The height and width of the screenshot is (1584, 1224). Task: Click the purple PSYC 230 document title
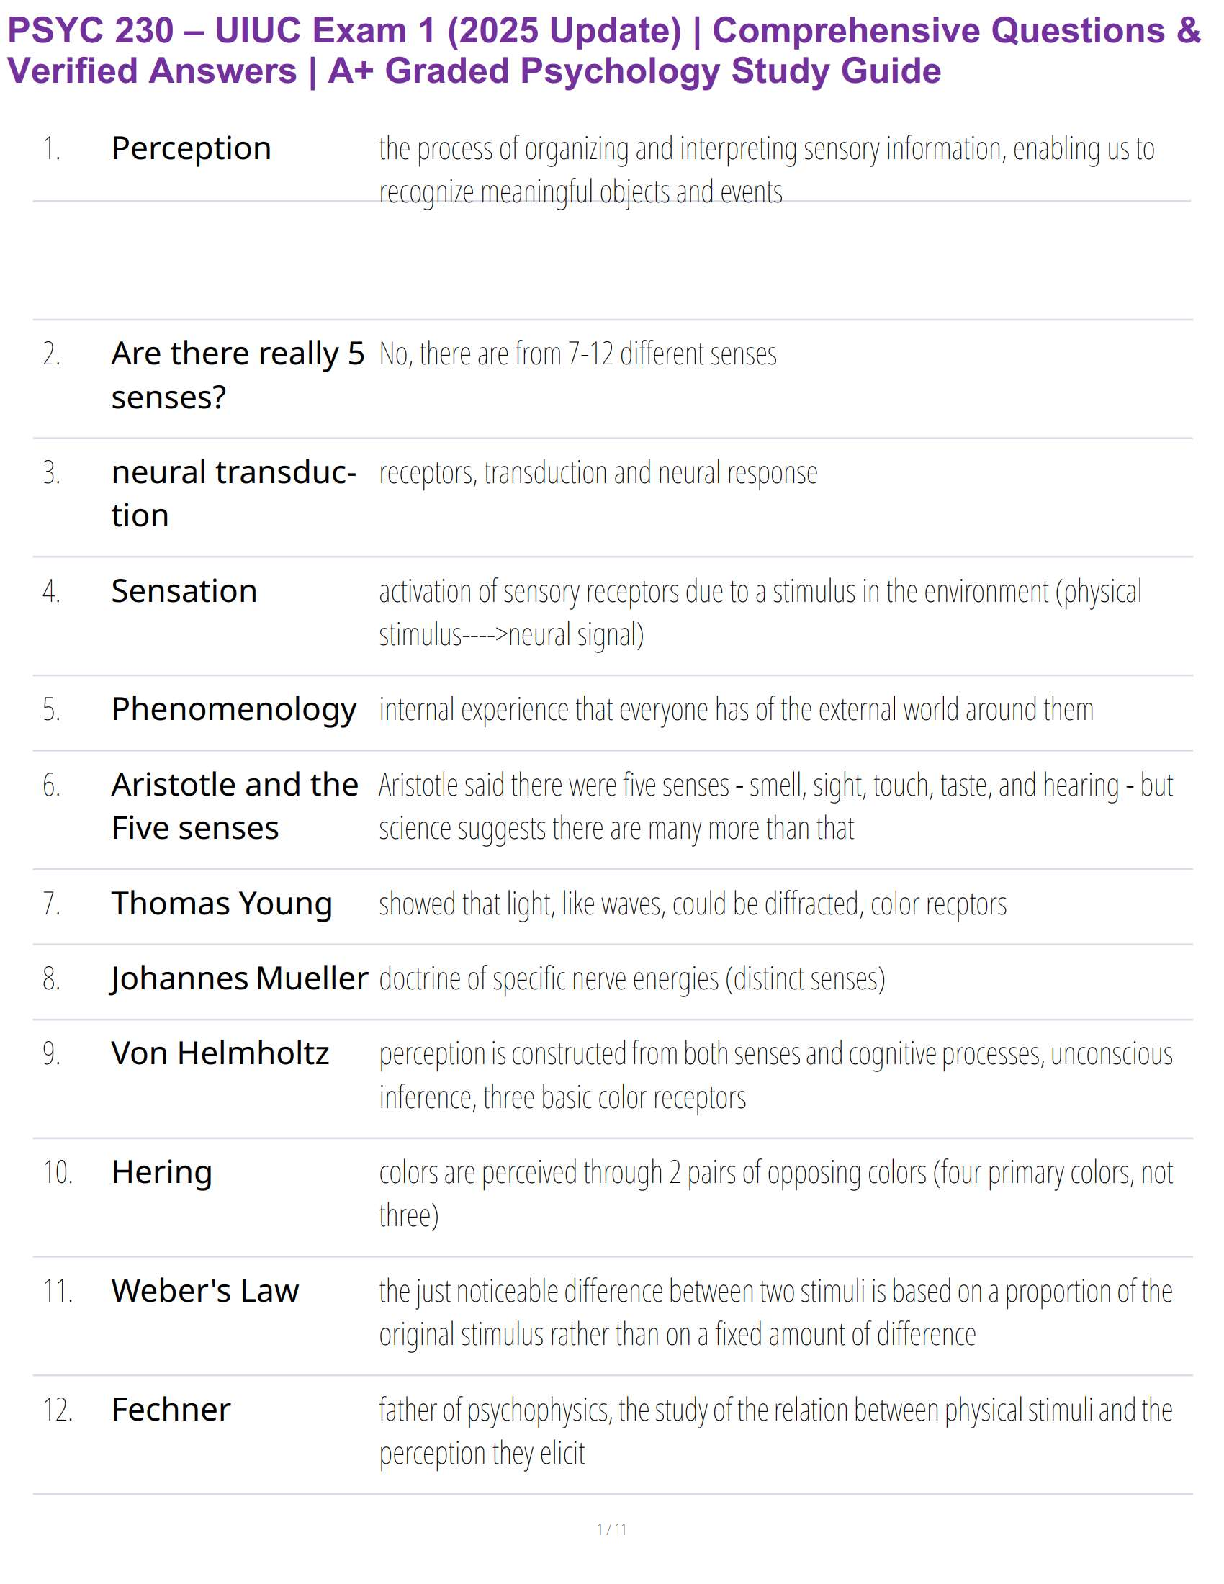click(603, 51)
